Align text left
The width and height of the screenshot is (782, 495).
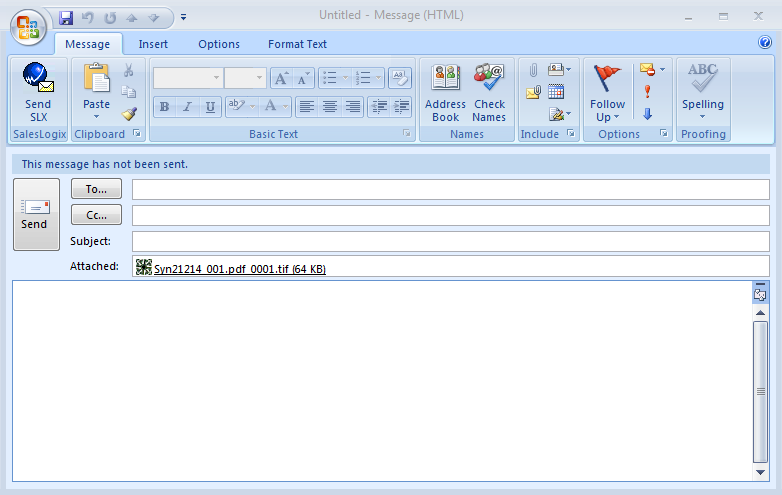(x=306, y=107)
